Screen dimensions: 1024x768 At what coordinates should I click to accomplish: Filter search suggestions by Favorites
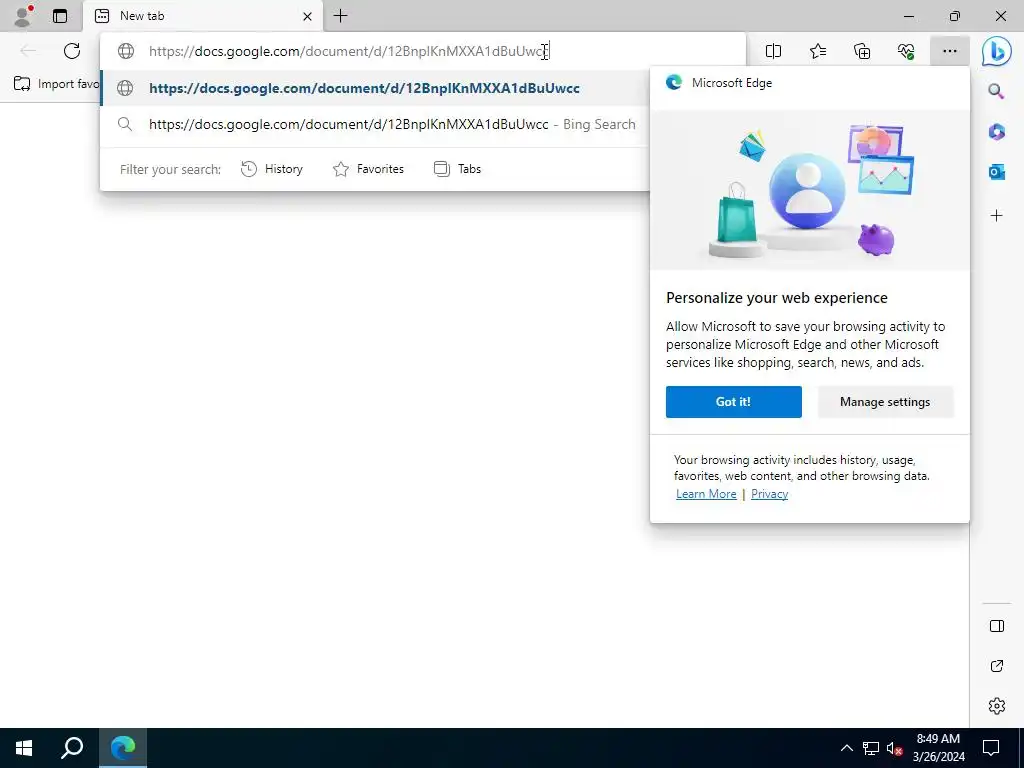(x=368, y=169)
